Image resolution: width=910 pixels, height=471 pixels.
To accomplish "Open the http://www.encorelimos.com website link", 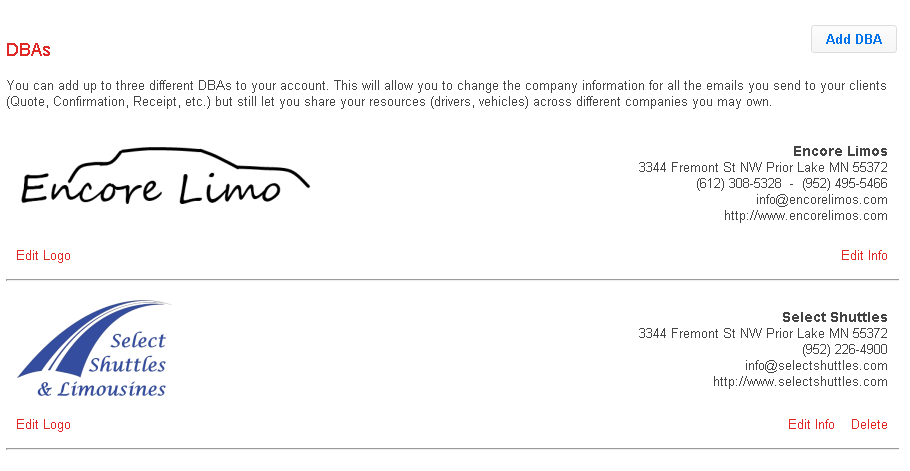I will 805,215.
